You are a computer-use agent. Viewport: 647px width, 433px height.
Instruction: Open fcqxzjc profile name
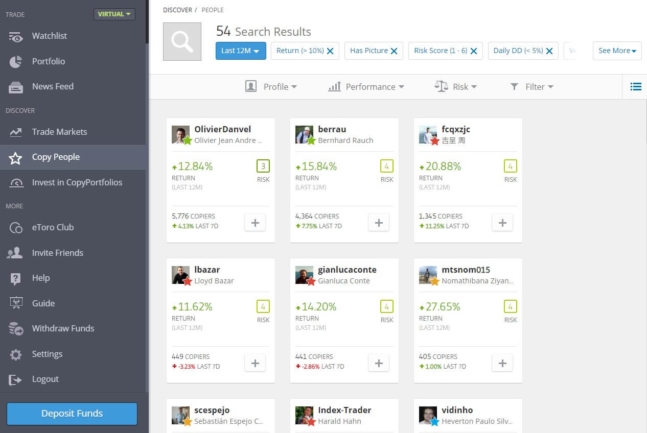(456, 130)
